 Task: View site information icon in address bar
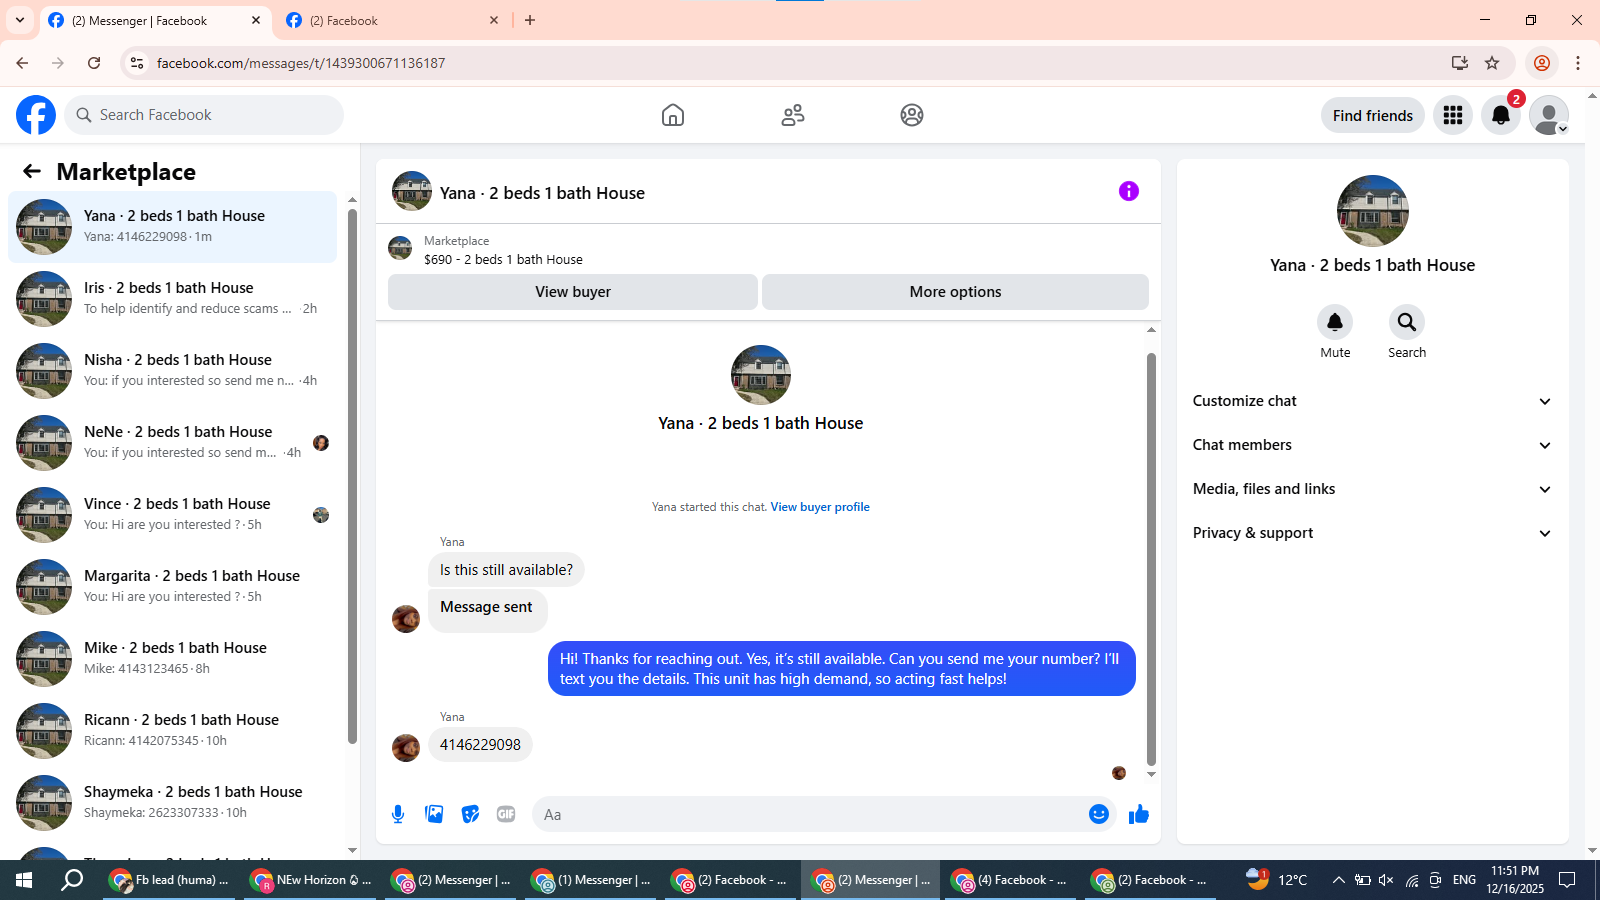pos(137,63)
